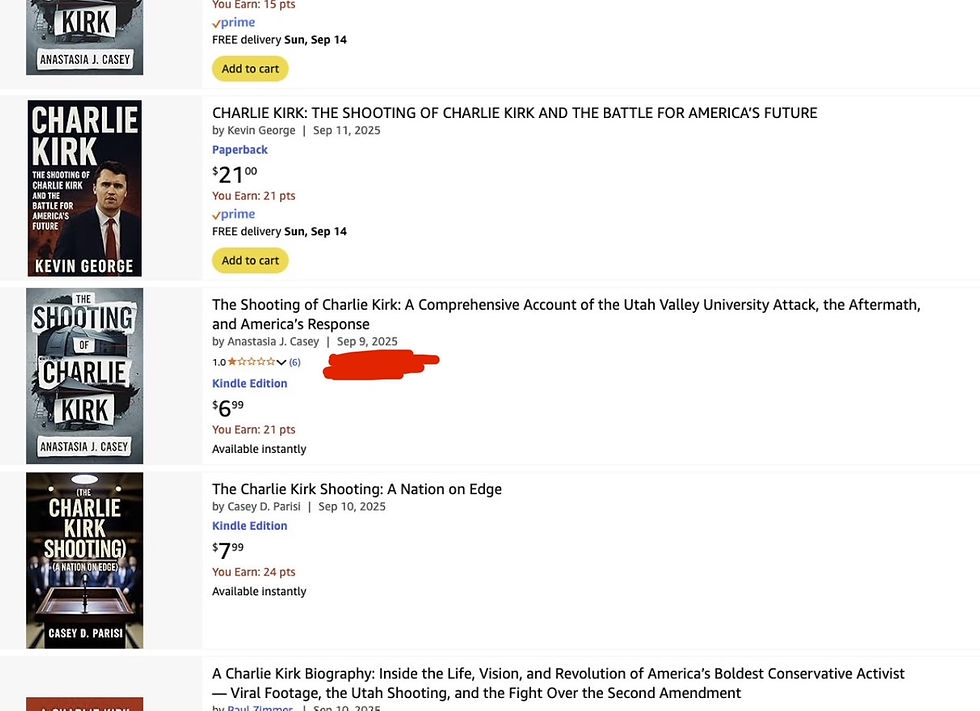This screenshot has width=980, height=711.
Task: Open the Comprehensive Account of Utah Valley title
Action: tap(566, 305)
